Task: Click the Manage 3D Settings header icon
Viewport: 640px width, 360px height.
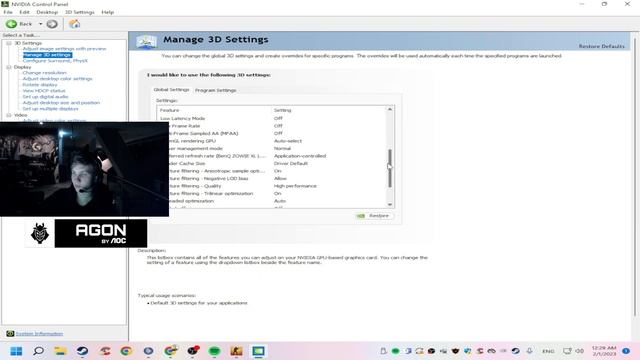Action: (147, 41)
